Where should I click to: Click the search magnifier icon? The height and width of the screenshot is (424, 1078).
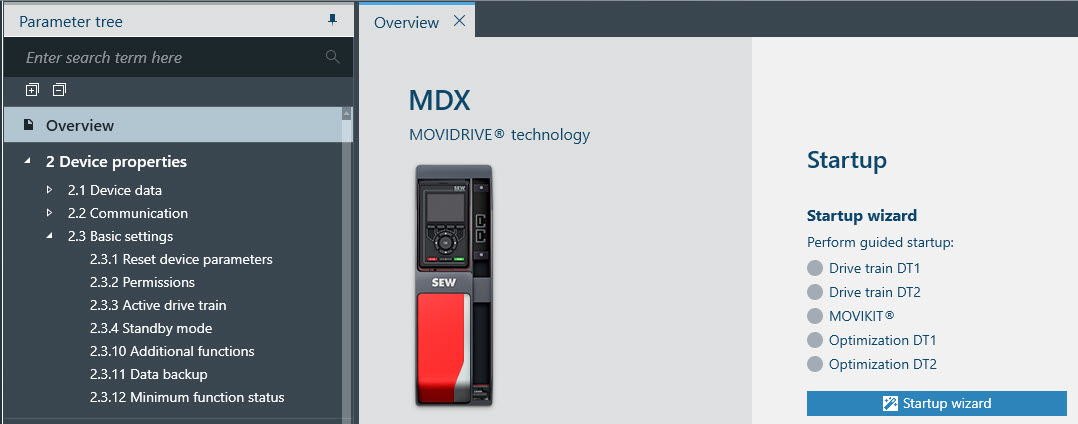[333, 58]
